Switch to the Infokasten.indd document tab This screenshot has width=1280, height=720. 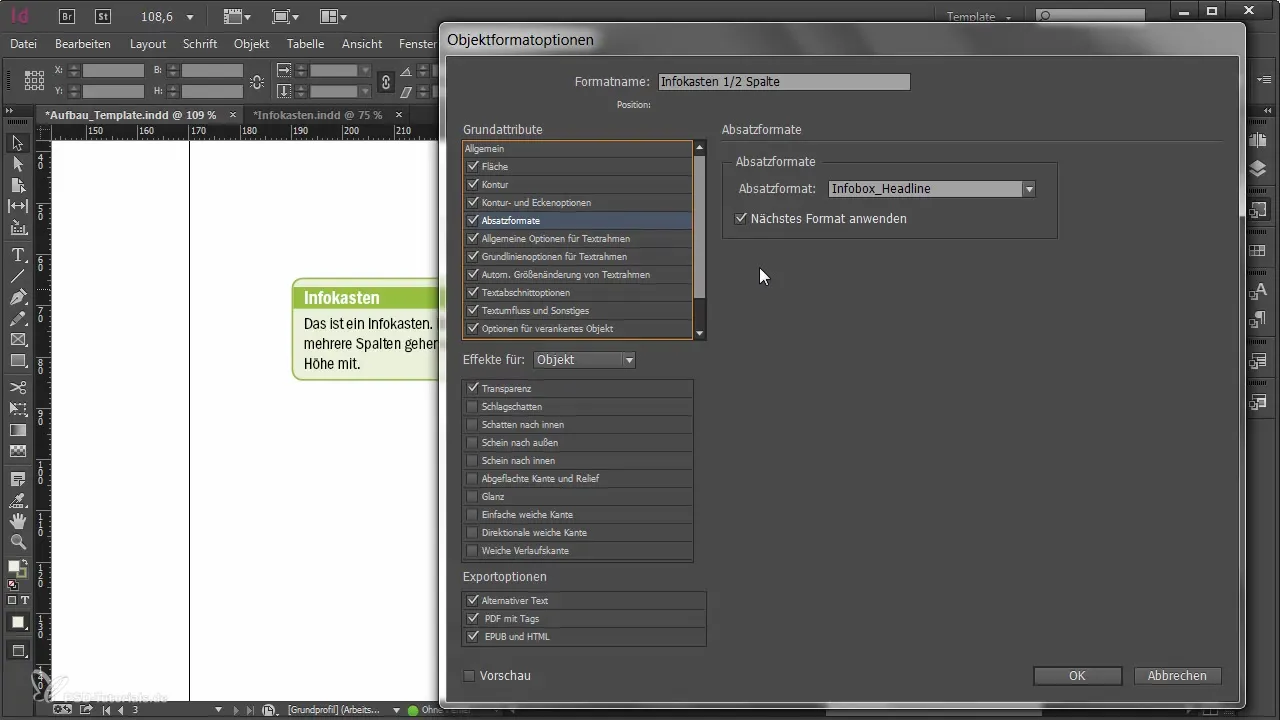pyautogui.click(x=318, y=115)
